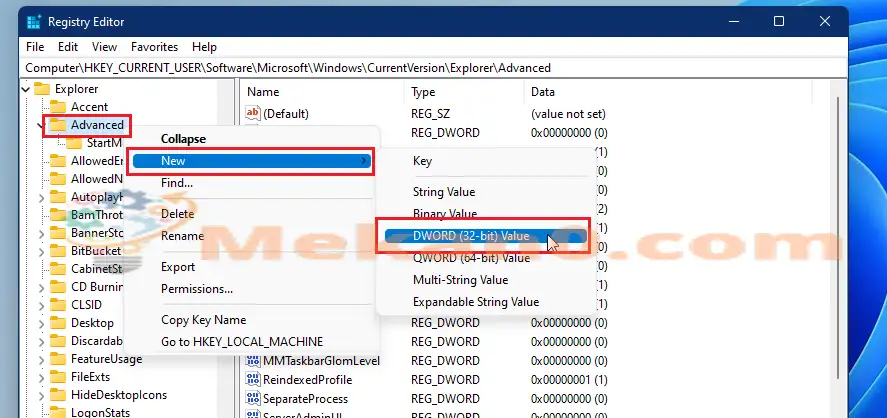This screenshot has height=418, width=887.
Task: Click the Desktop folder icon in tree
Action: coord(58,323)
